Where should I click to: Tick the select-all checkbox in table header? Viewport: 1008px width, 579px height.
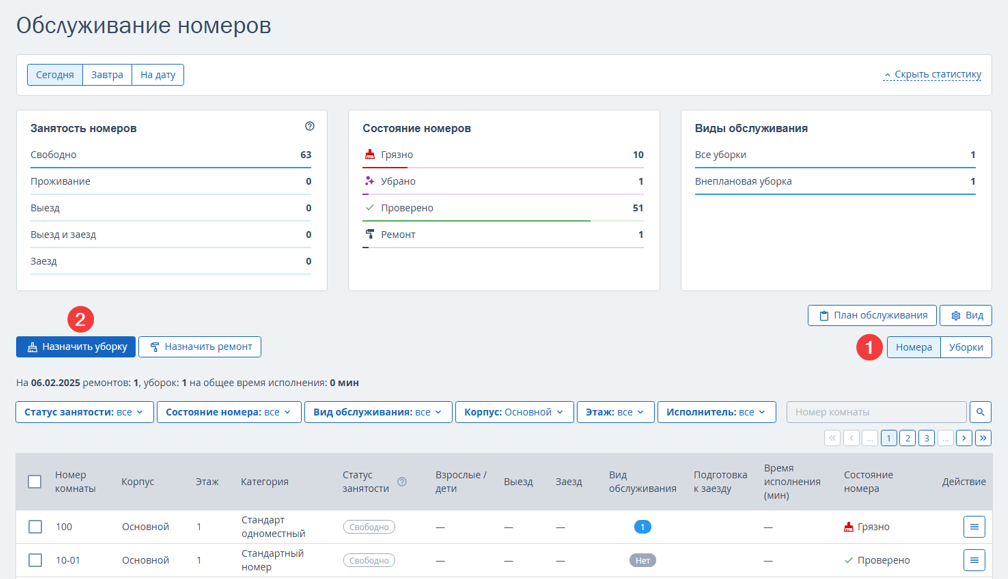(x=35, y=482)
